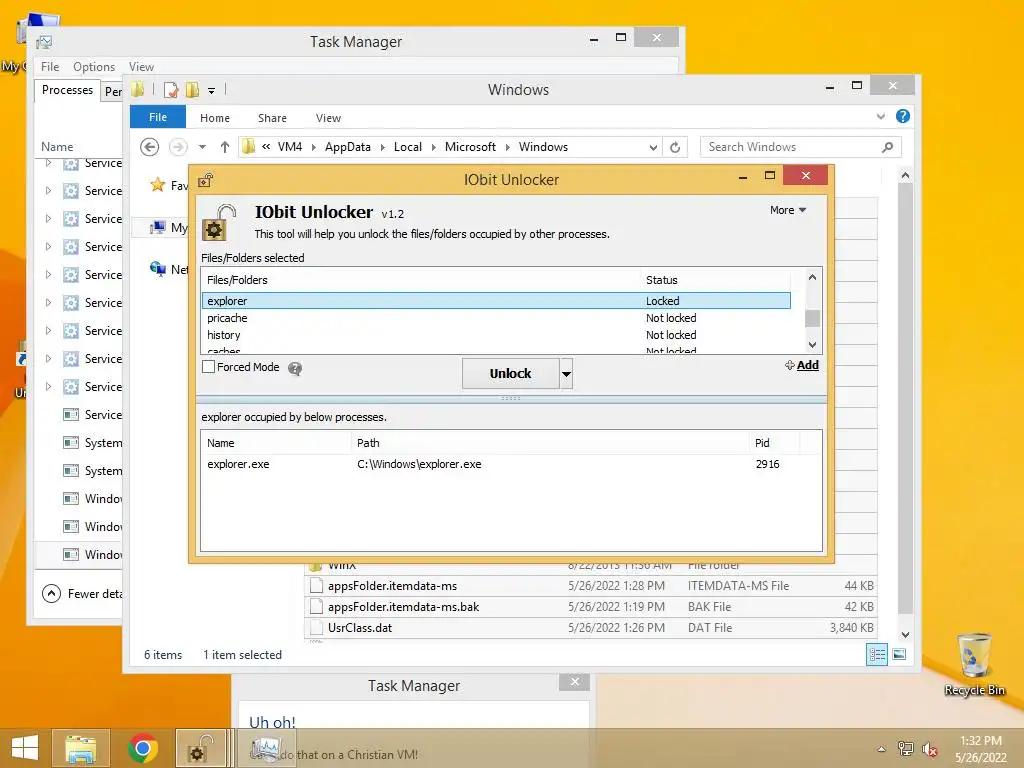This screenshot has width=1024, height=768.
Task: Open the Options menu in Task Manager
Action: pyautogui.click(x=94, y=67)
